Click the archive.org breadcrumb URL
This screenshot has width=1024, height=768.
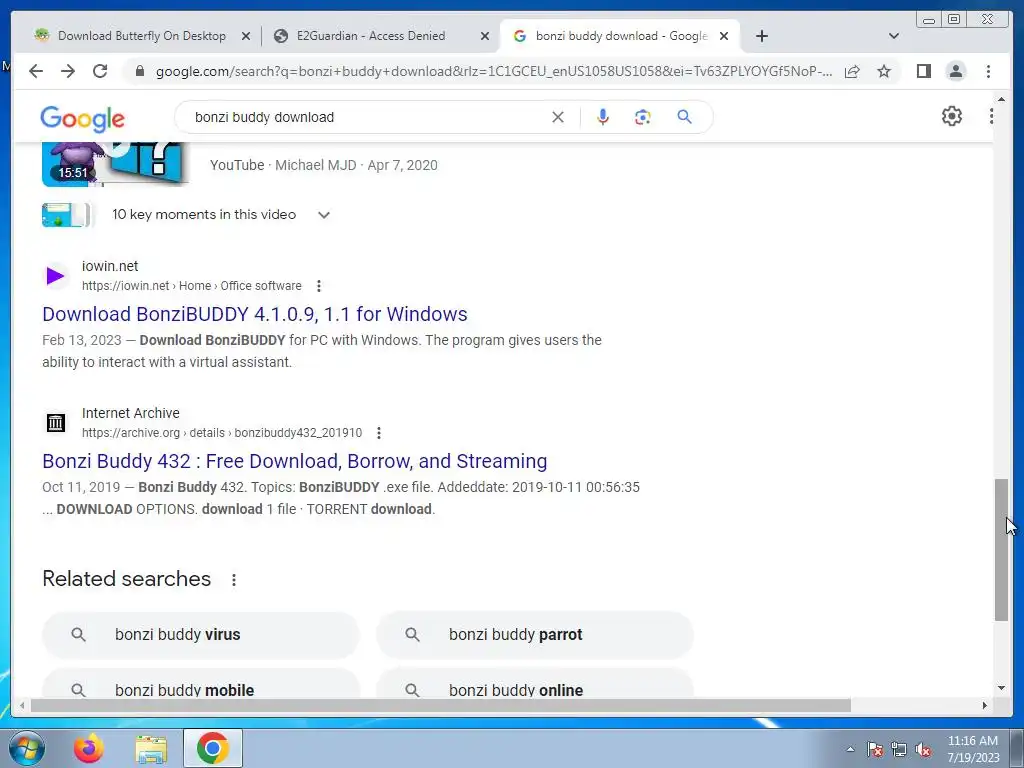(x=221, y=433)
